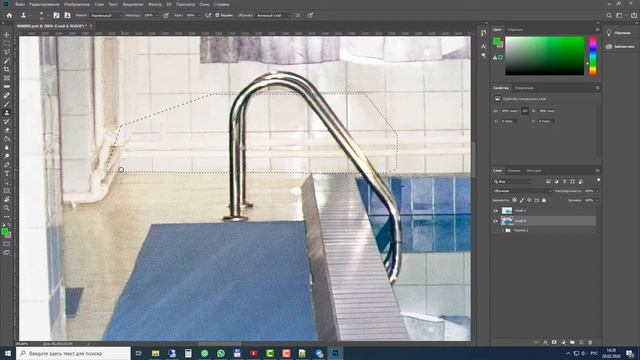Select the Move tool
640x360 pixels.
[7, 35]
